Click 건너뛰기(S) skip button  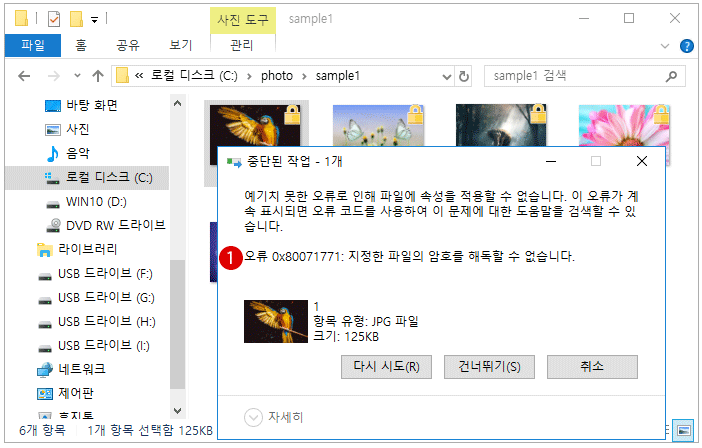point(489,367)
